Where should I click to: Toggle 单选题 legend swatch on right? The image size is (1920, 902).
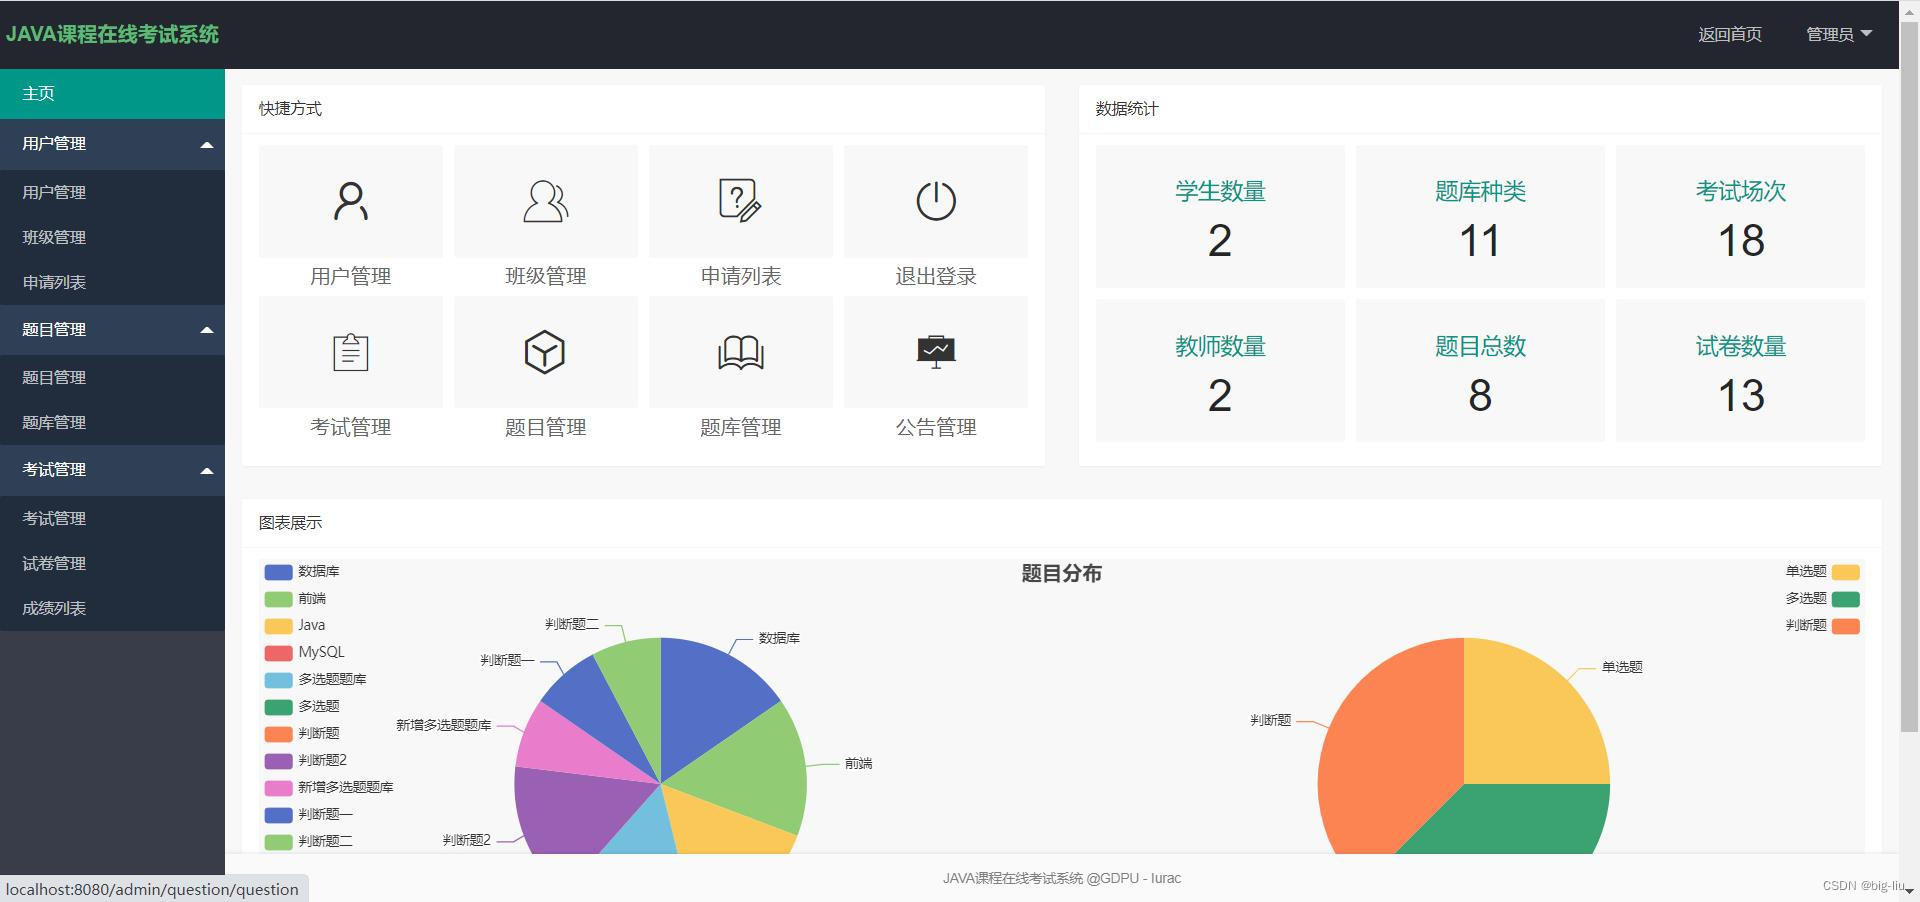pyautogui.click(x=1846, y=572)
